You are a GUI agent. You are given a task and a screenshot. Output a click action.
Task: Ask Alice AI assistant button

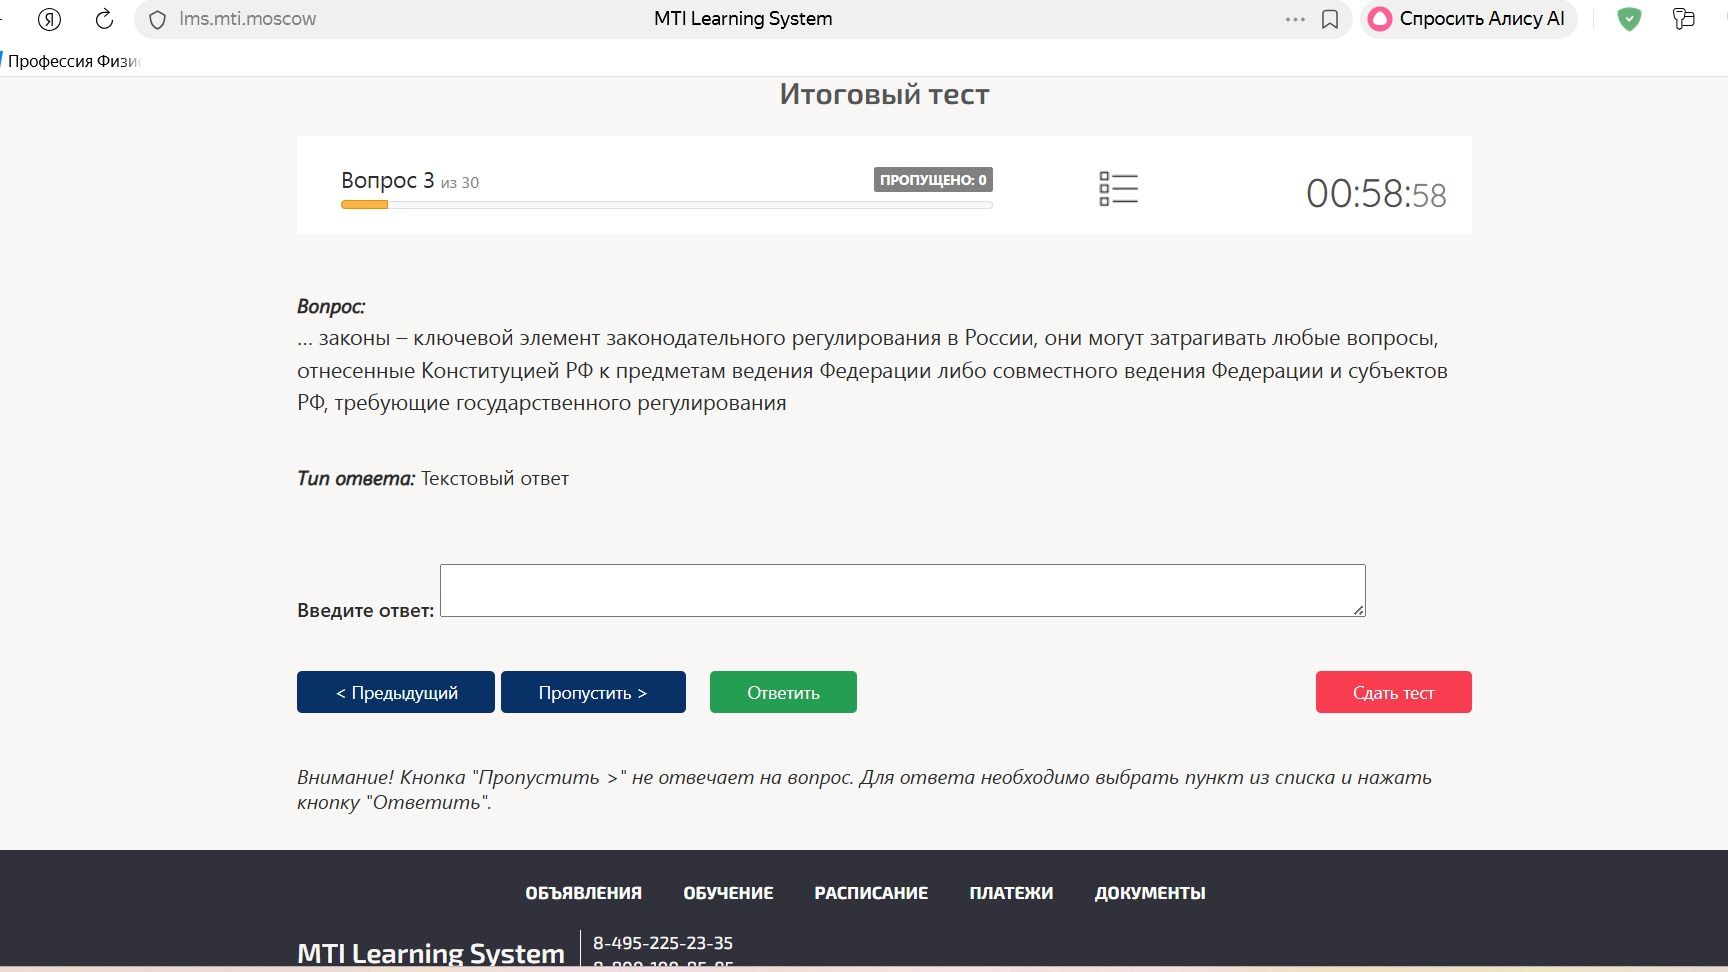pyautogui.click(x=1467, y=19)
